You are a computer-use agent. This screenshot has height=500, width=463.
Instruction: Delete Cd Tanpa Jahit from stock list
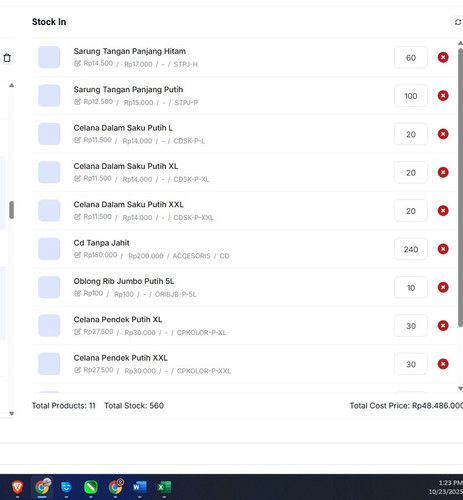click(443, 249)
